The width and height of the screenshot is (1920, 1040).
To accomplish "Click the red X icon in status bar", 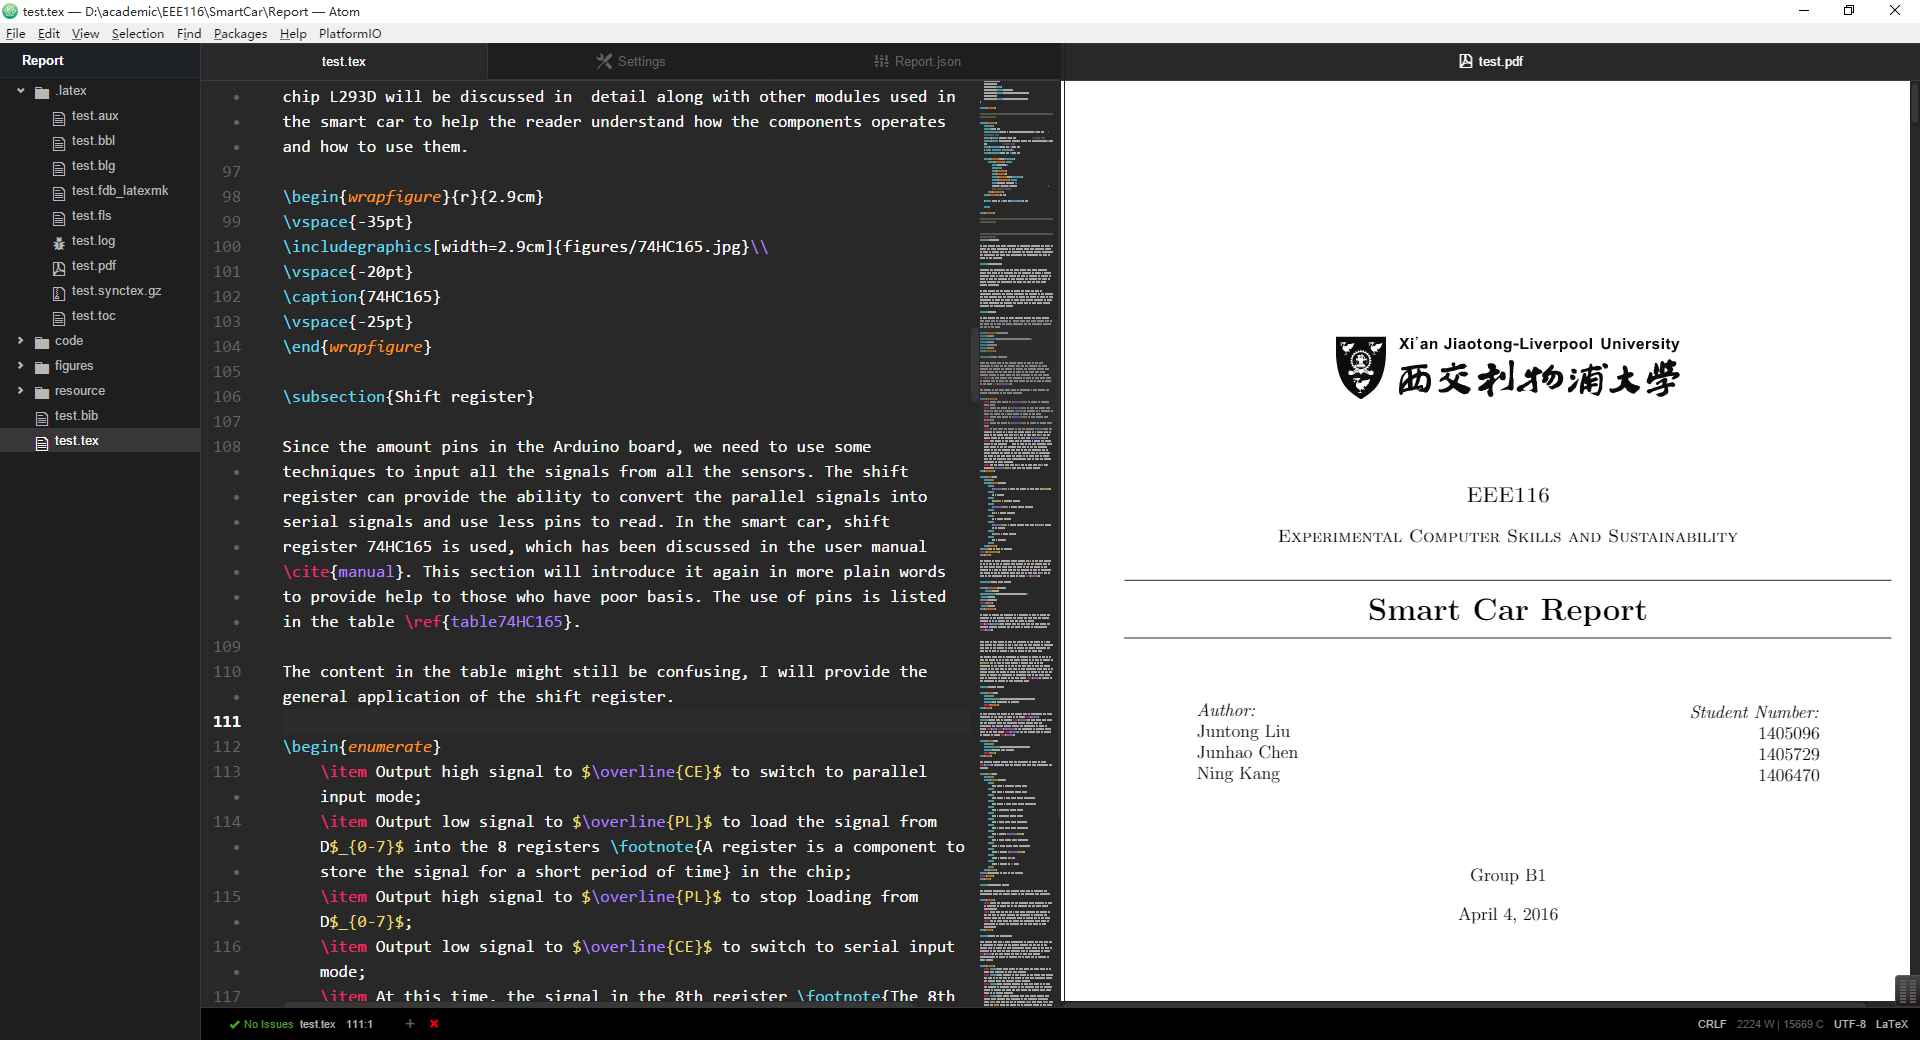I will click(434, 1024).
